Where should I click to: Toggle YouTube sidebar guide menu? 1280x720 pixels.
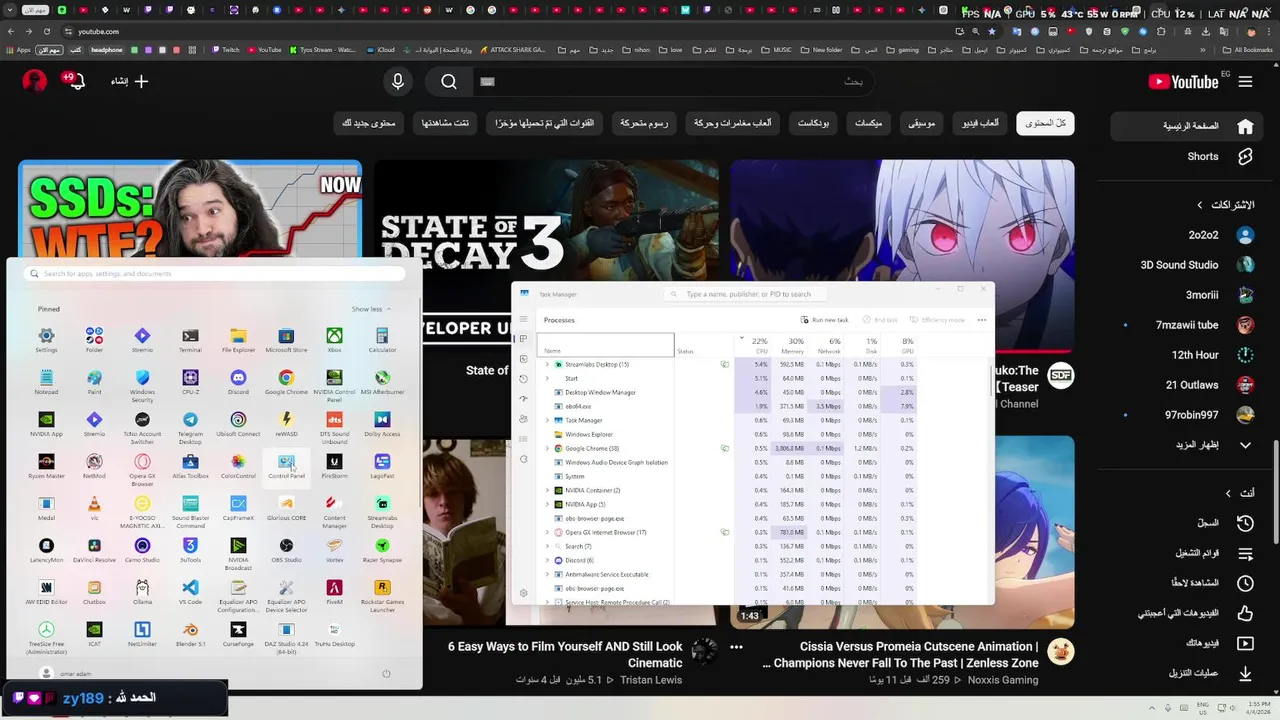tap(1245, 82)
